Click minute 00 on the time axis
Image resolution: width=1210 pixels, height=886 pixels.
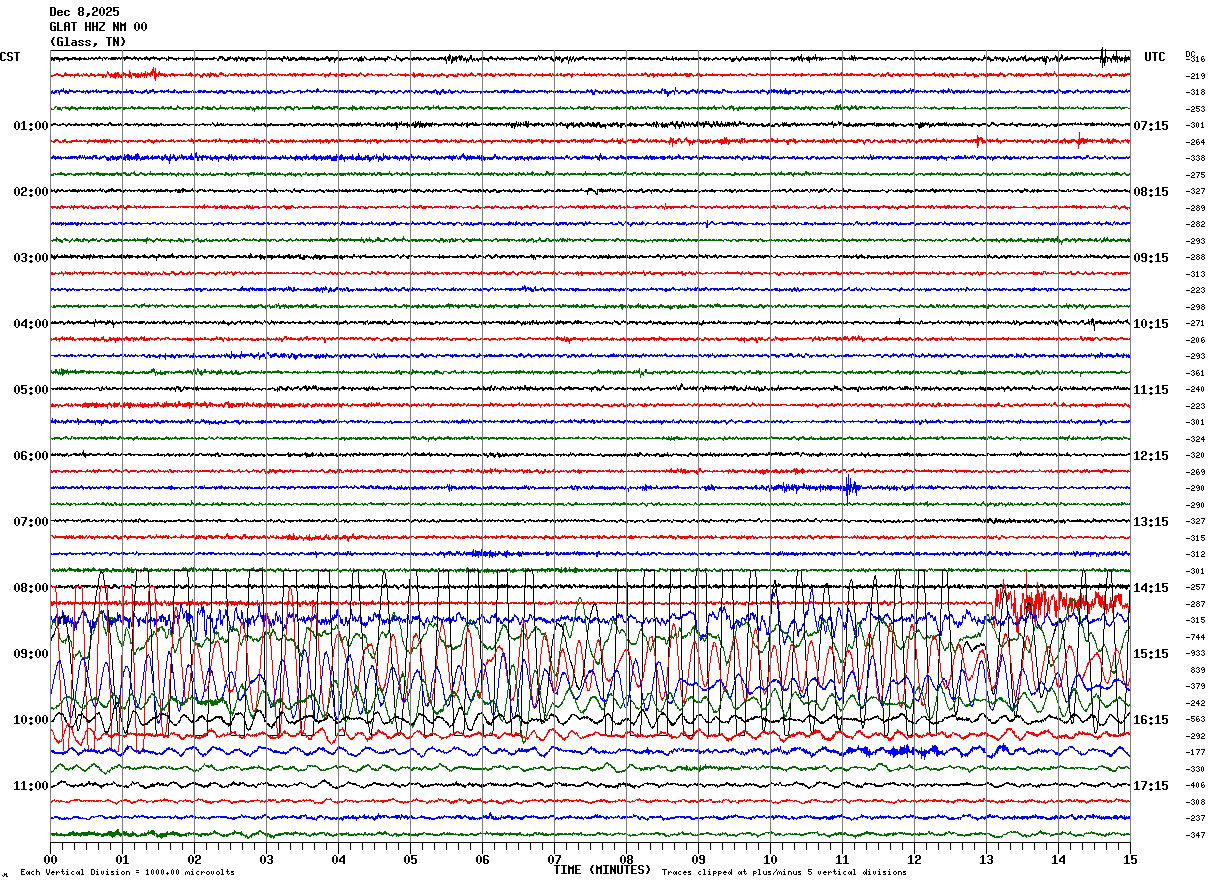coord(50,859)
